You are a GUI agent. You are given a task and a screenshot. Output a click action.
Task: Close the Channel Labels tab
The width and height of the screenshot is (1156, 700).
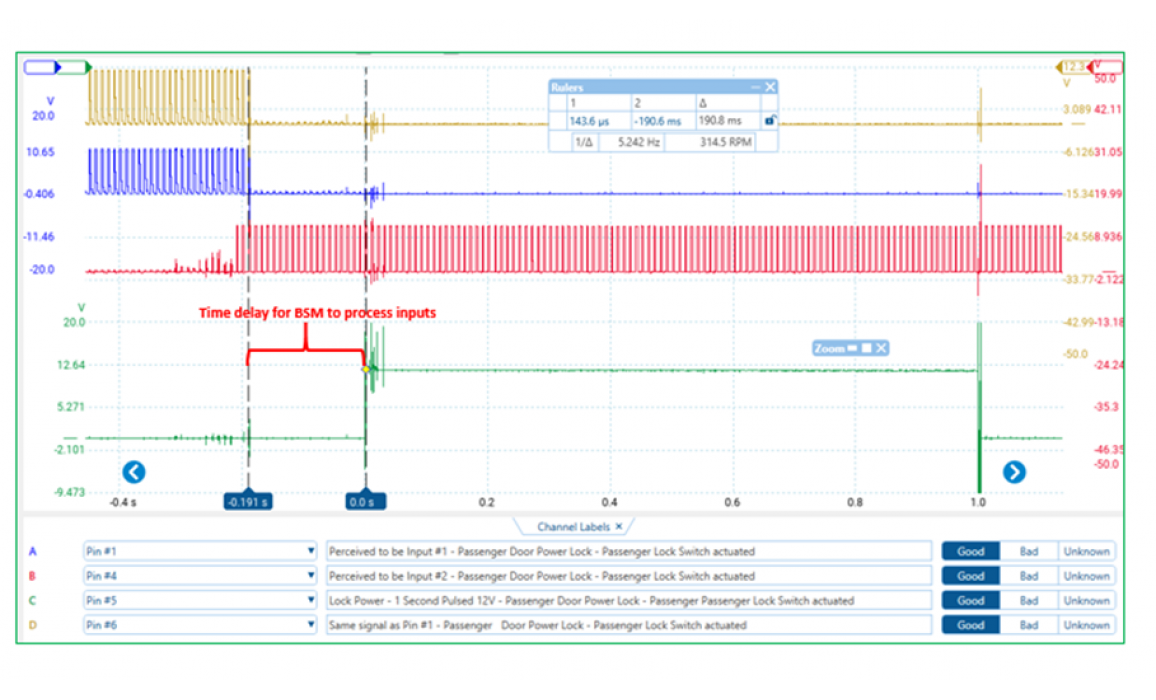pyautogui.click(x=619, y=526)
